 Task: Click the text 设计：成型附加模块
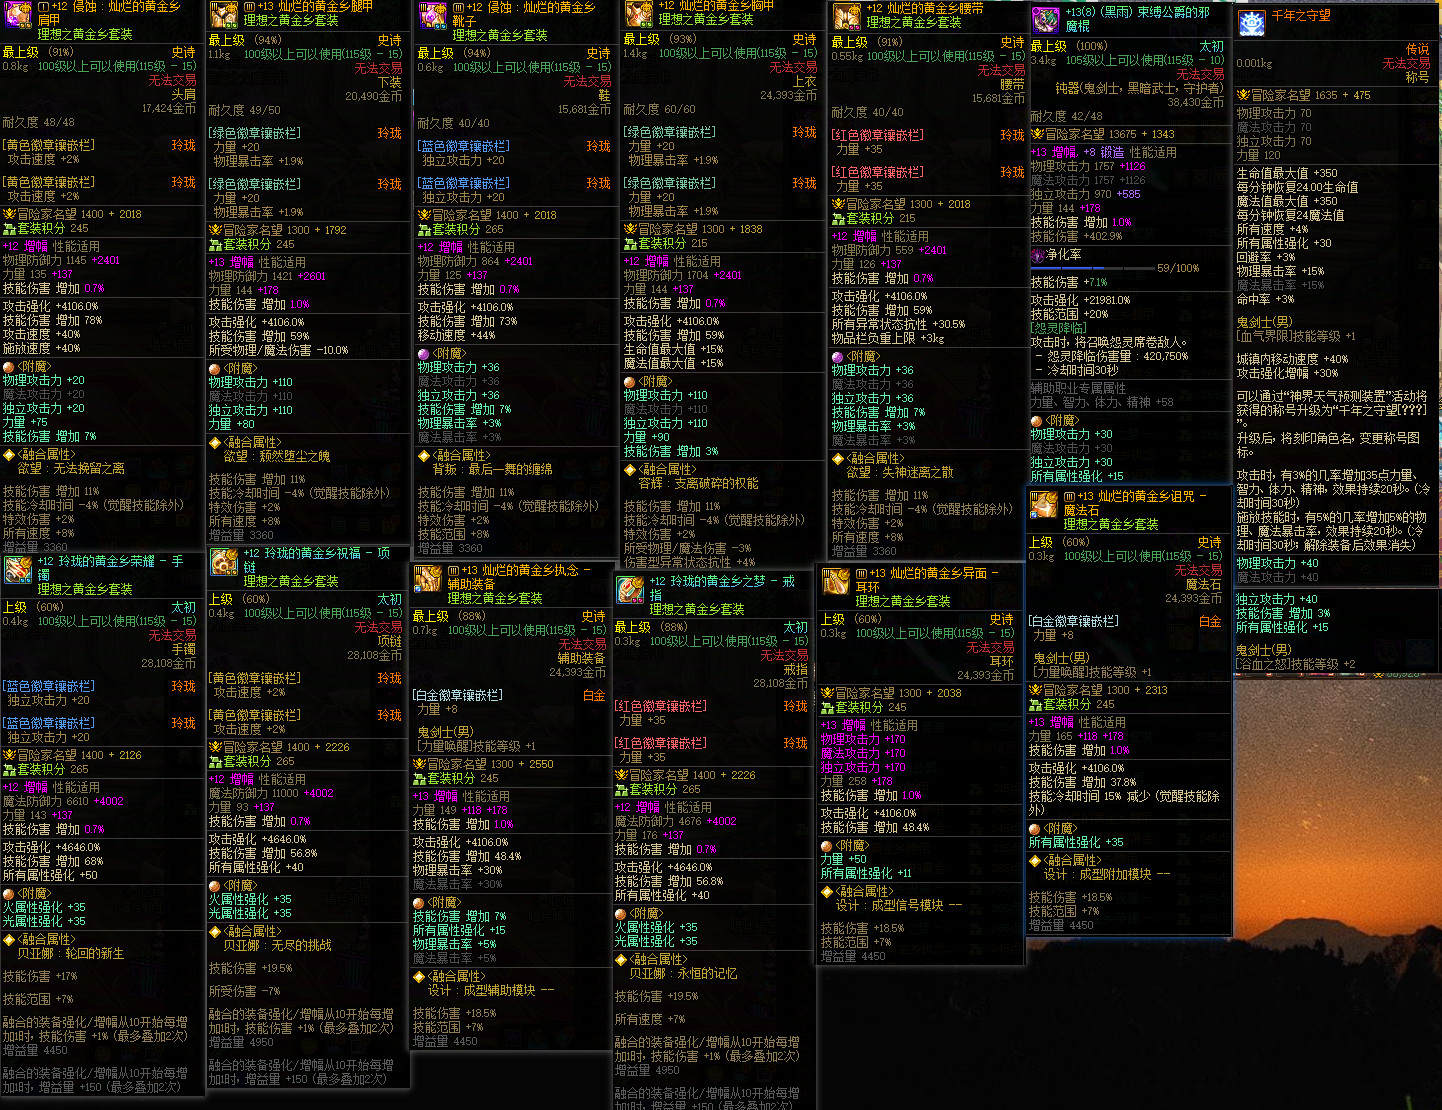pyautogui.click(x=1098, y=875)
